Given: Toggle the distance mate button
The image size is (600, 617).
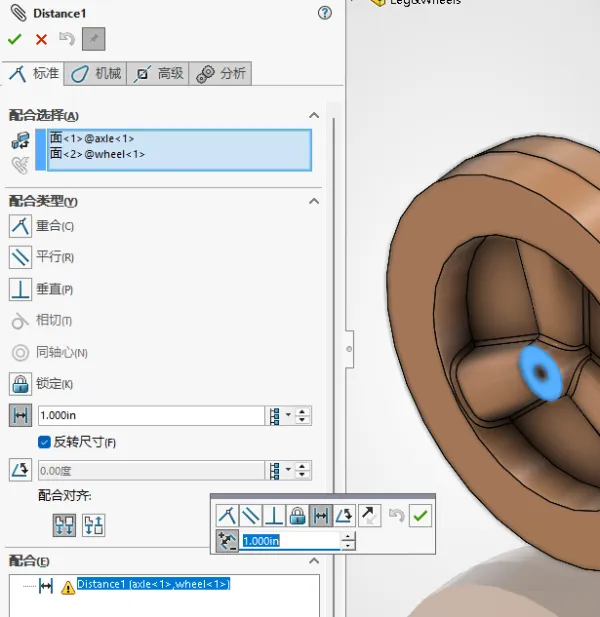Looking at the screenshot, I should click(x=20, y=415).
